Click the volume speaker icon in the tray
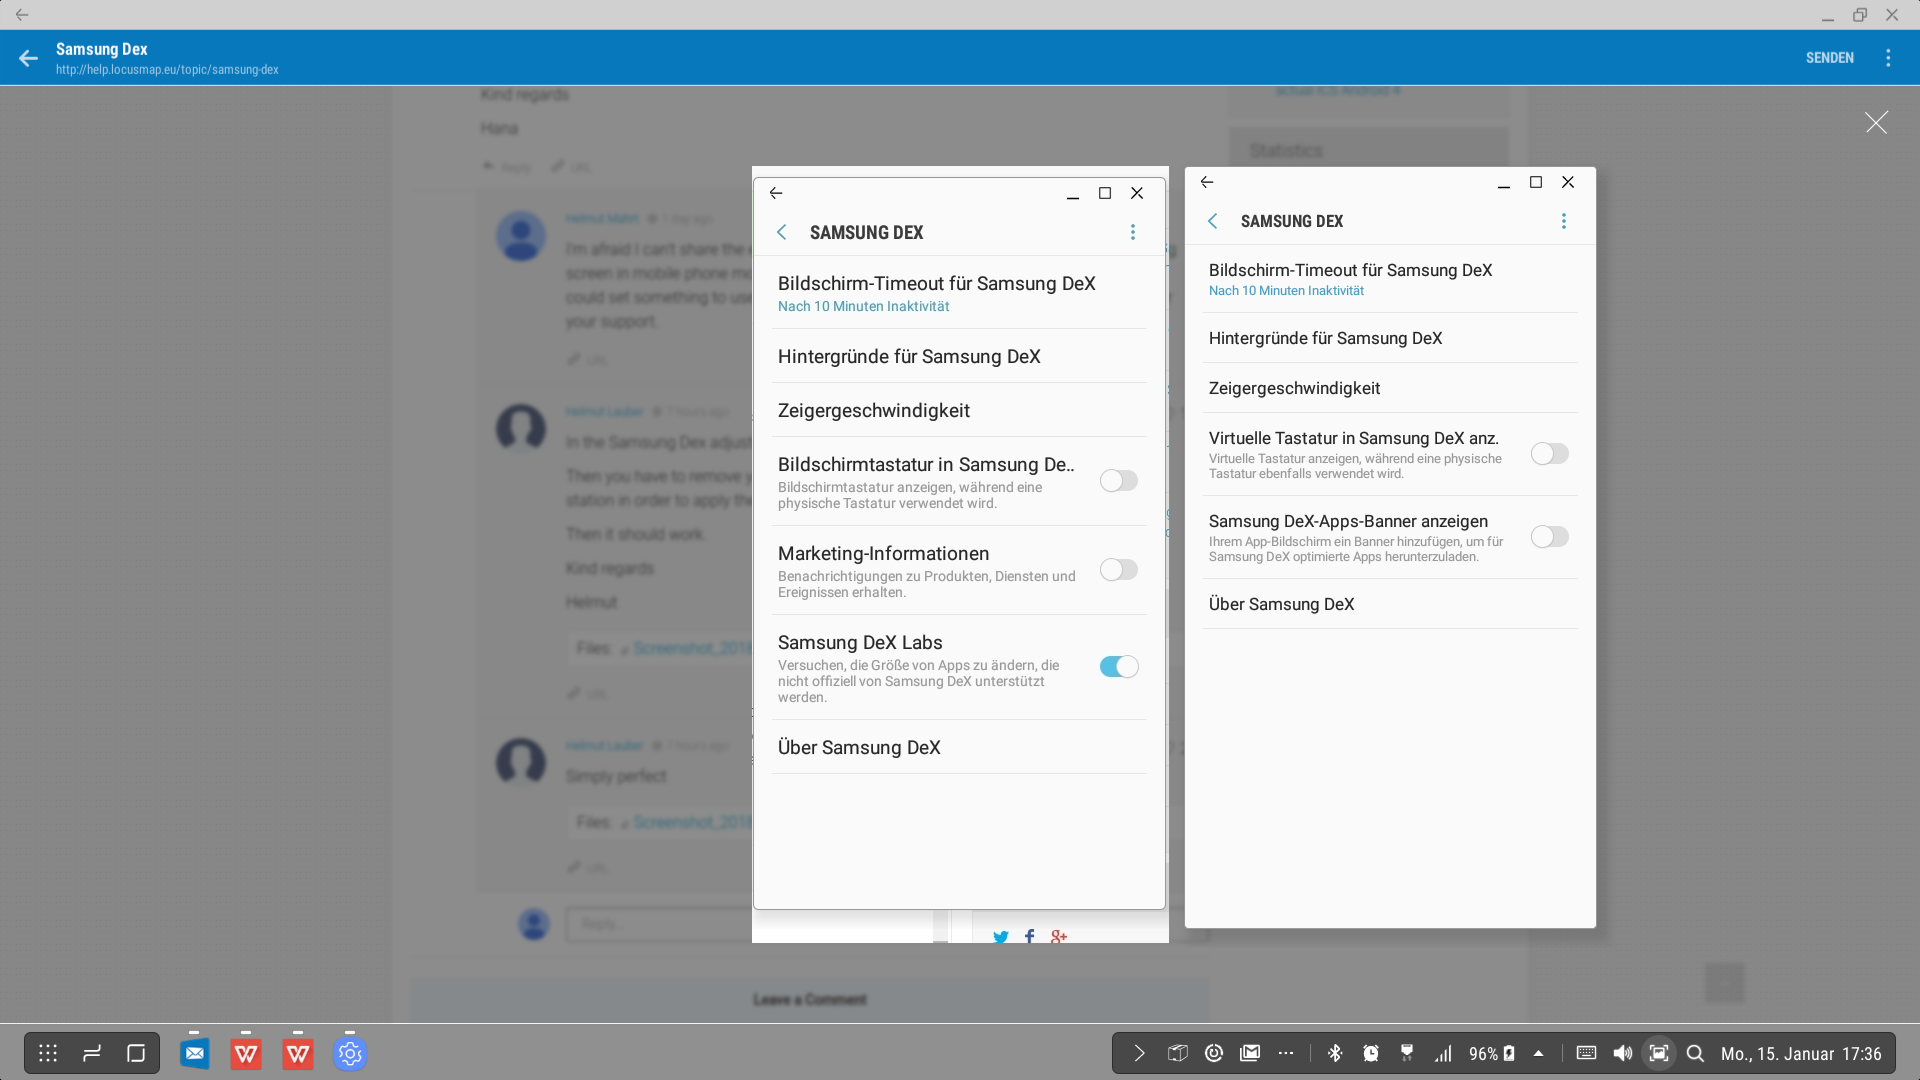This screenshot has width=1920, height=1080. [1622, 1053]
